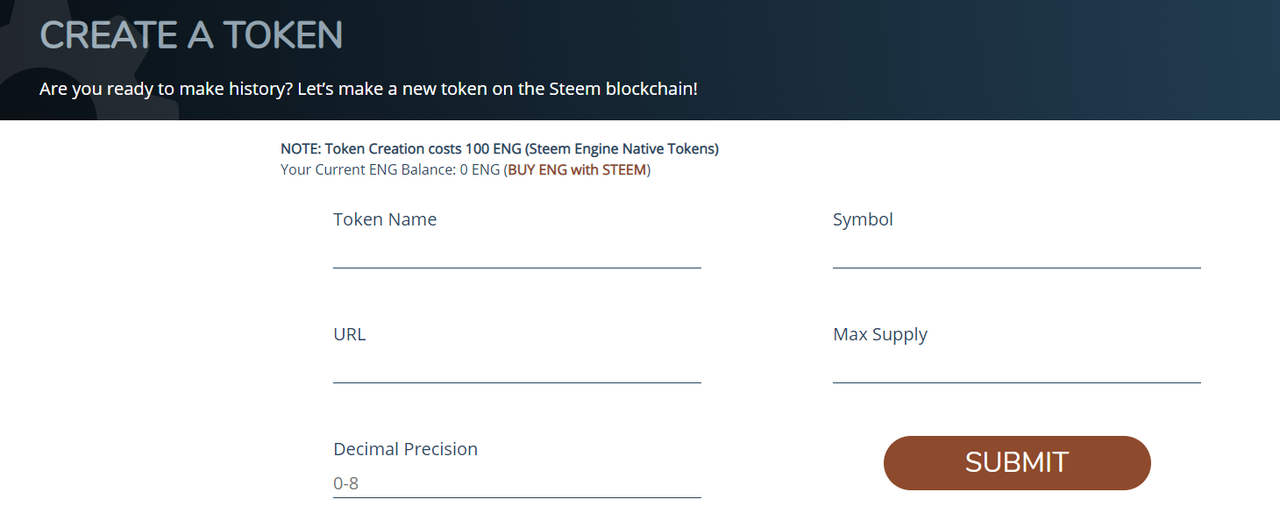Click the Token Creation cost note

coord(499,149)
